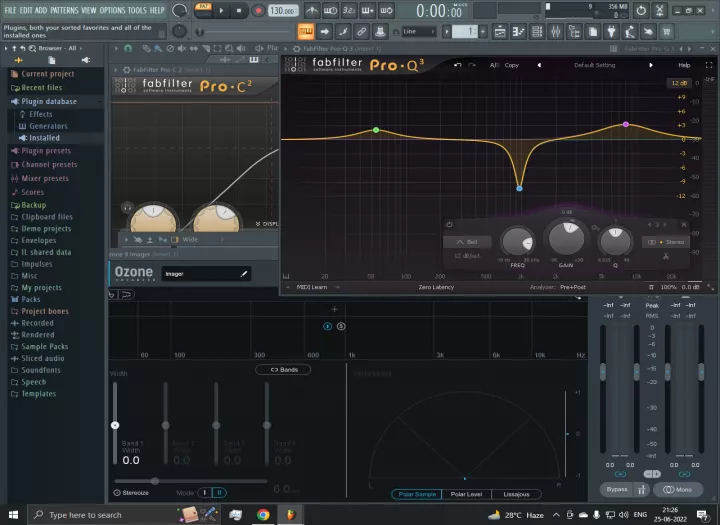Open the PATTERNS menu
720x525 pixels.
coord(64,10)
